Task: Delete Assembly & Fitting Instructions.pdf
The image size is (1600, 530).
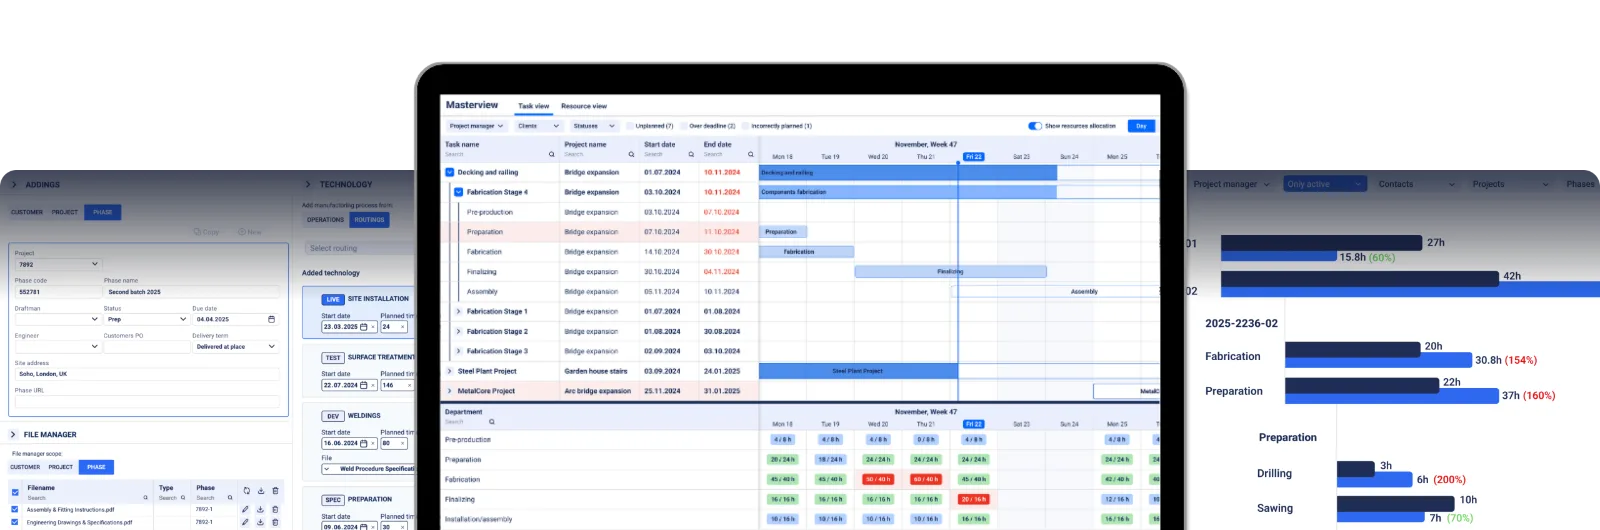Action: [276, 509]
